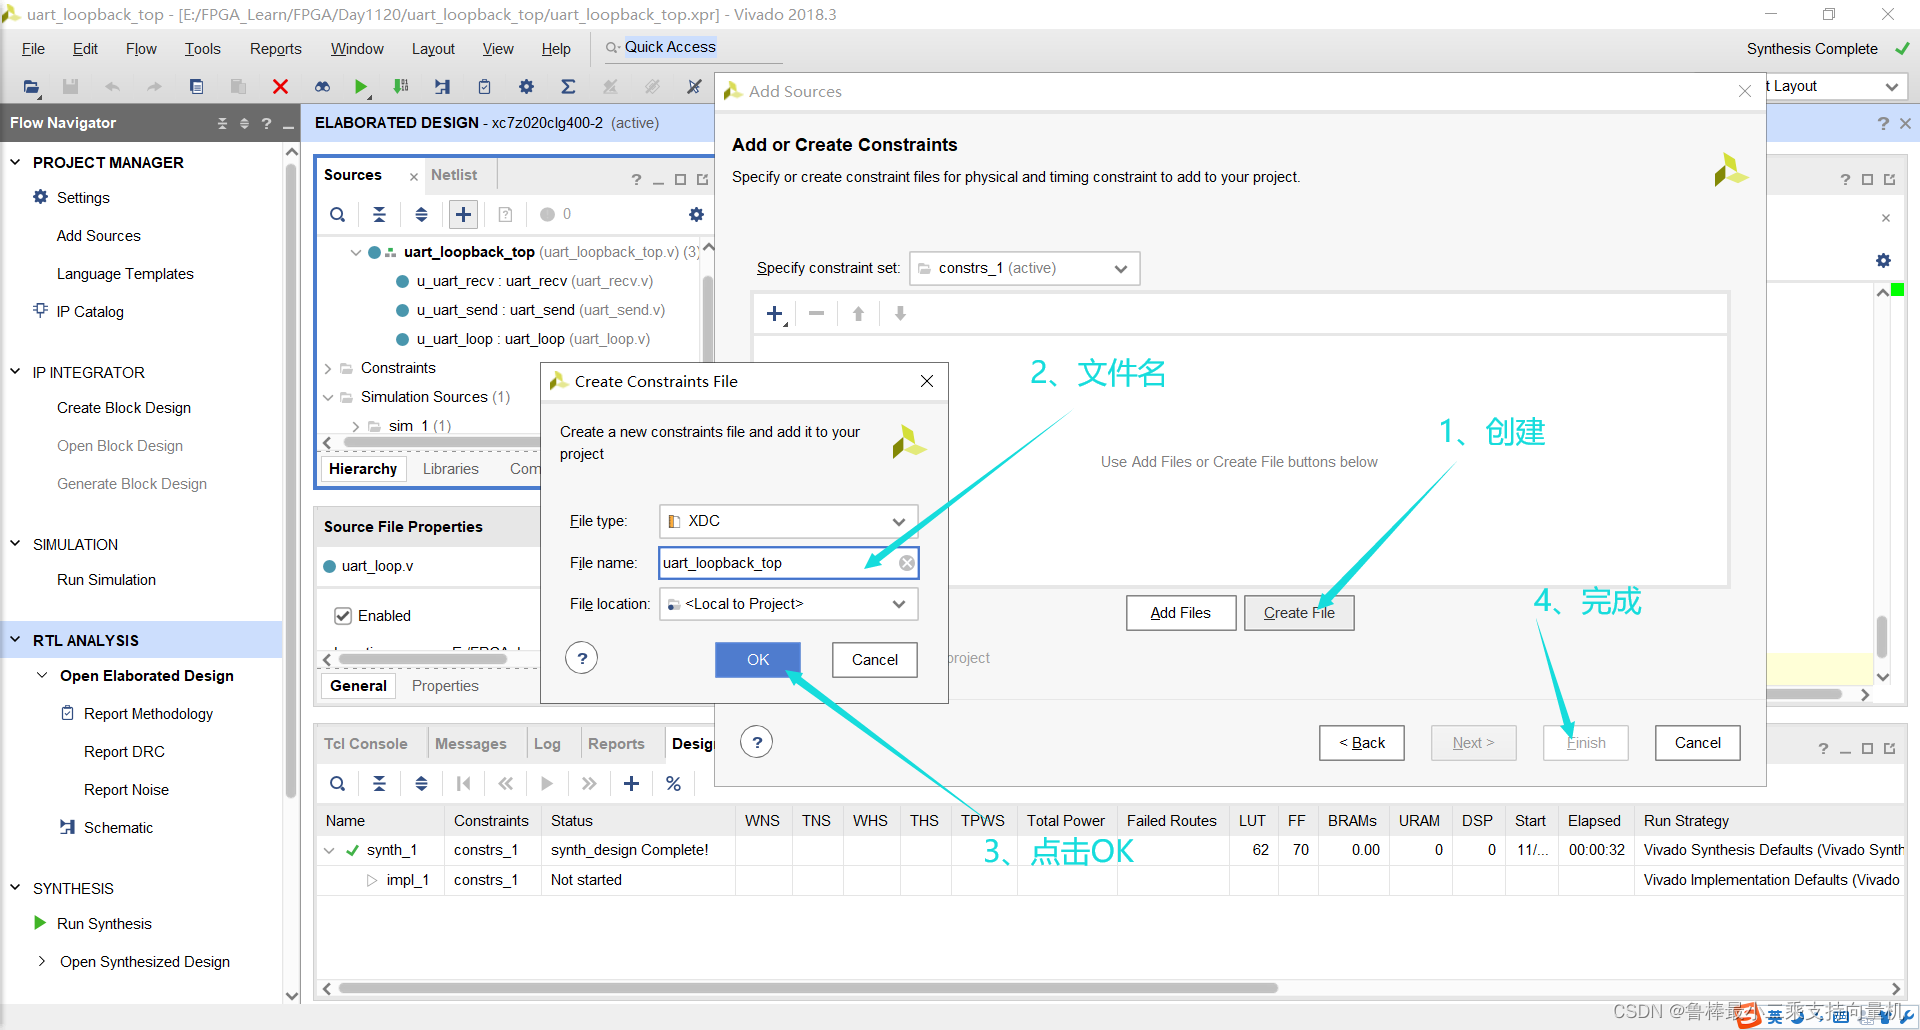
Task: Click IP Catalog in Flow Navigator
Action: point(90,312)
